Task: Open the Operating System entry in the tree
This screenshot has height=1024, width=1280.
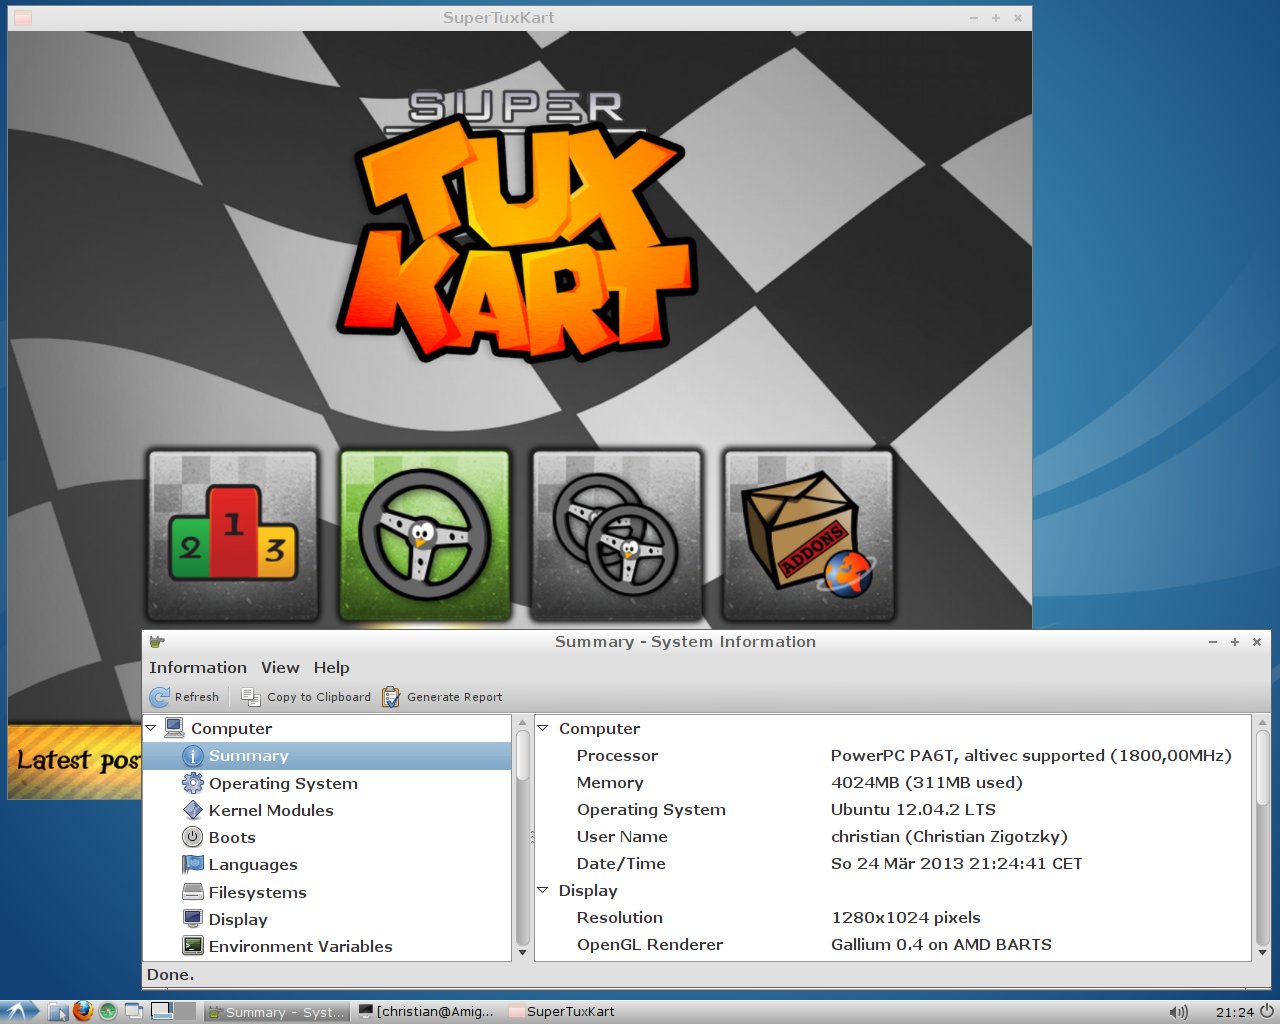Action: click(x=283, y=784)
